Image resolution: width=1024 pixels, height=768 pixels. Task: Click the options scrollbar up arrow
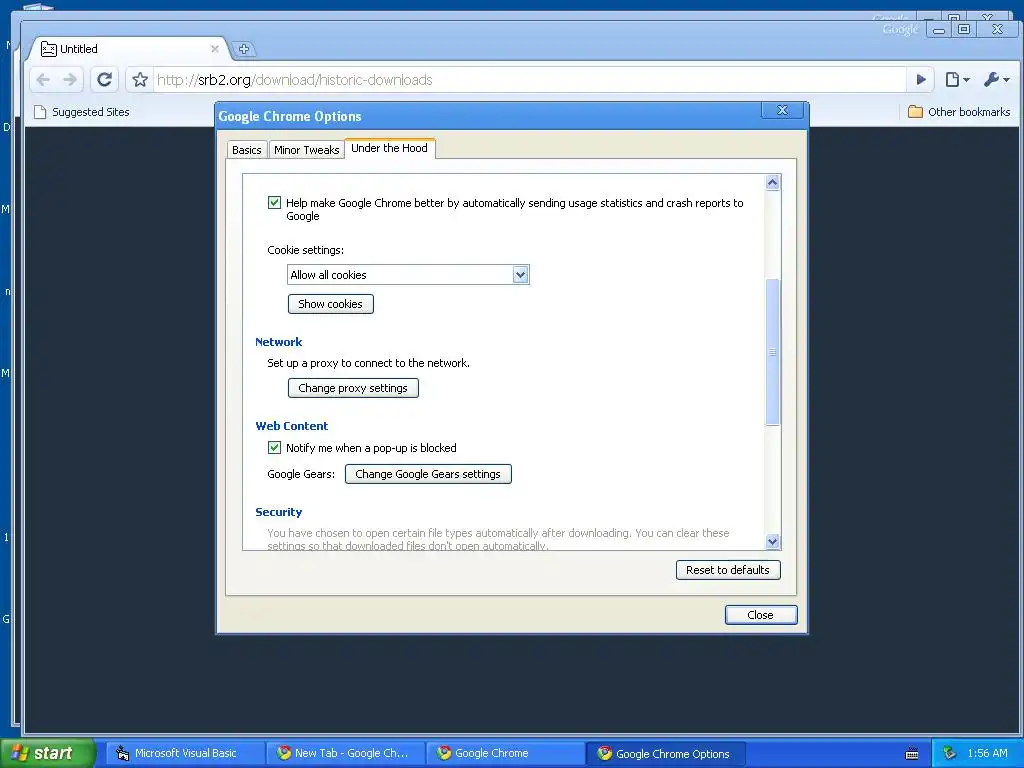773,182
